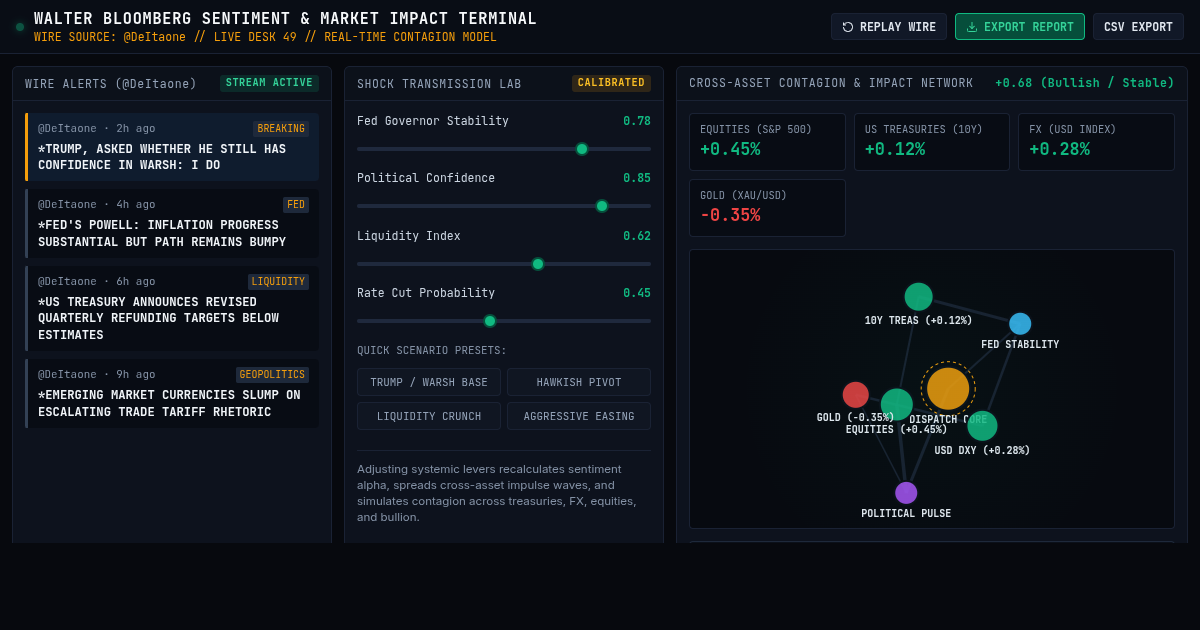1200x630 pixels.
Task: Apply the Aggressive Easing scenario preset
Action: coord(579,416)
